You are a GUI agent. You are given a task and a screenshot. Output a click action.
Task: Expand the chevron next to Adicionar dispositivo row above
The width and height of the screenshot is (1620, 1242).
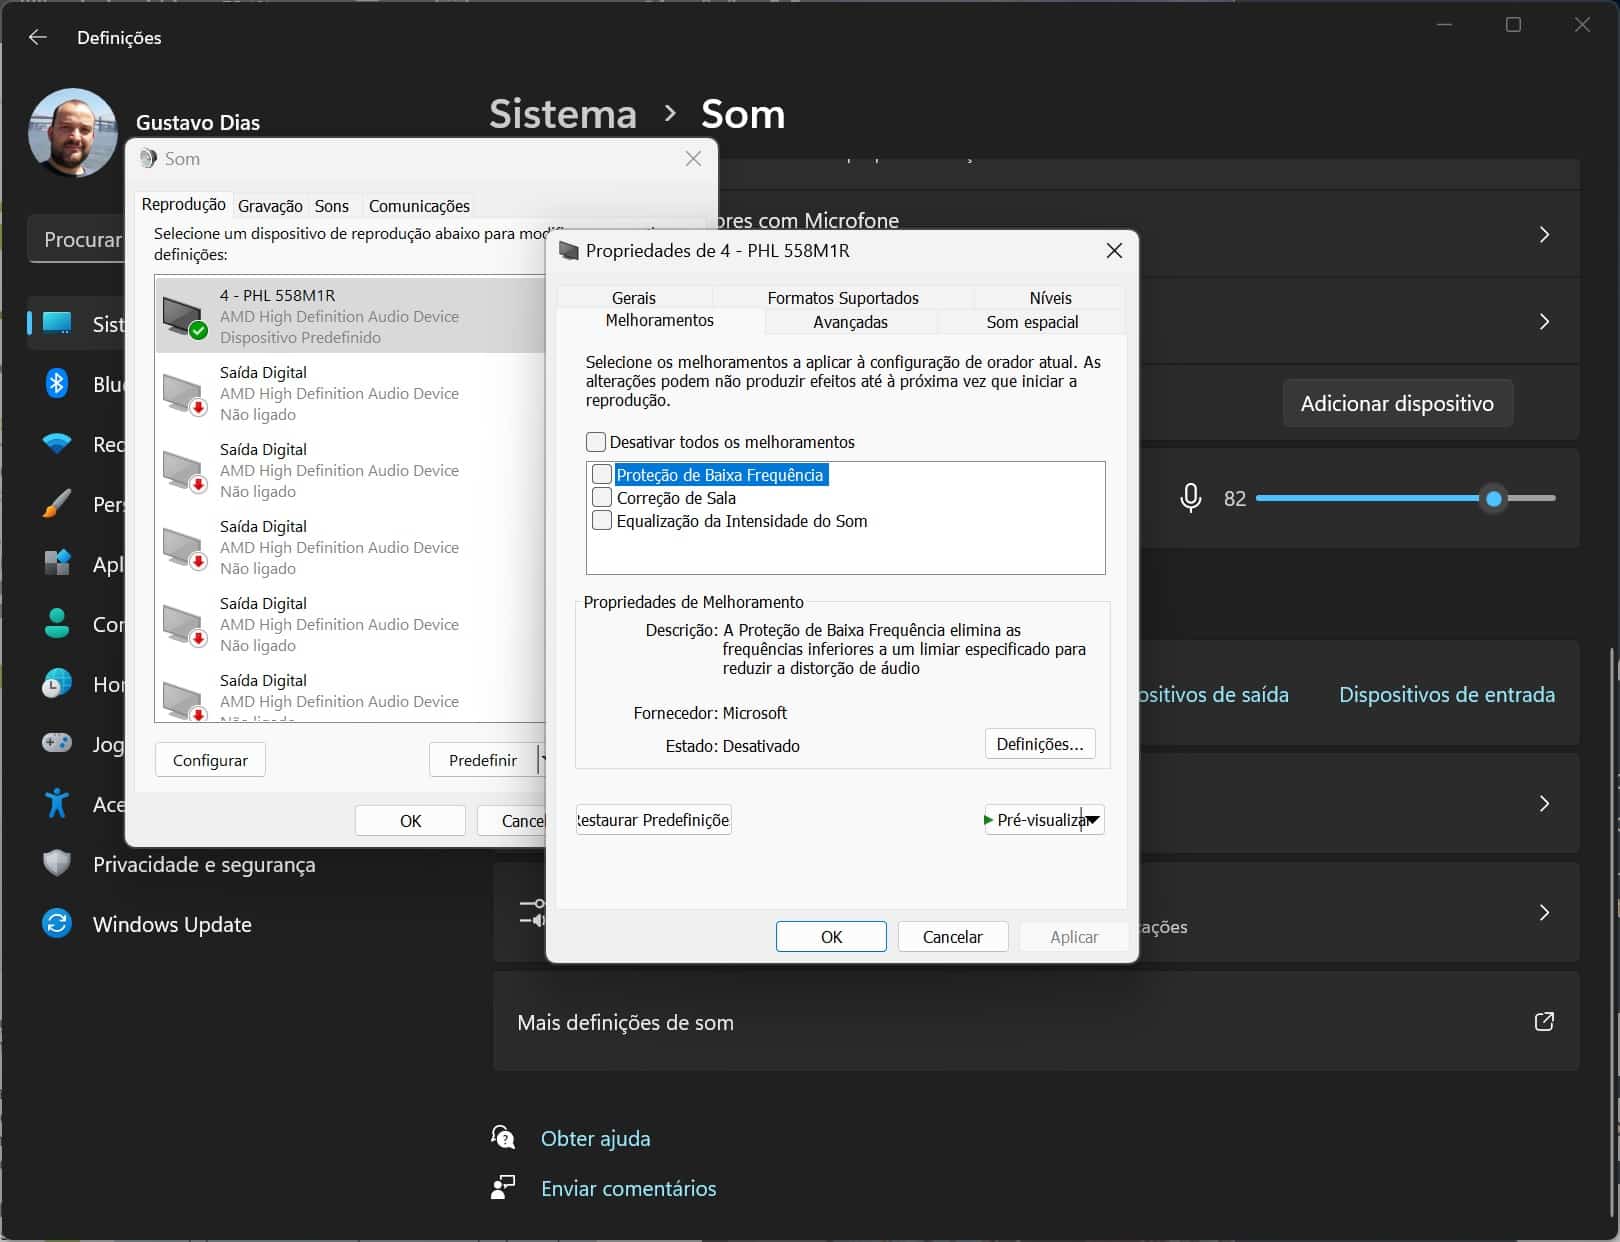pos(1544,322)
